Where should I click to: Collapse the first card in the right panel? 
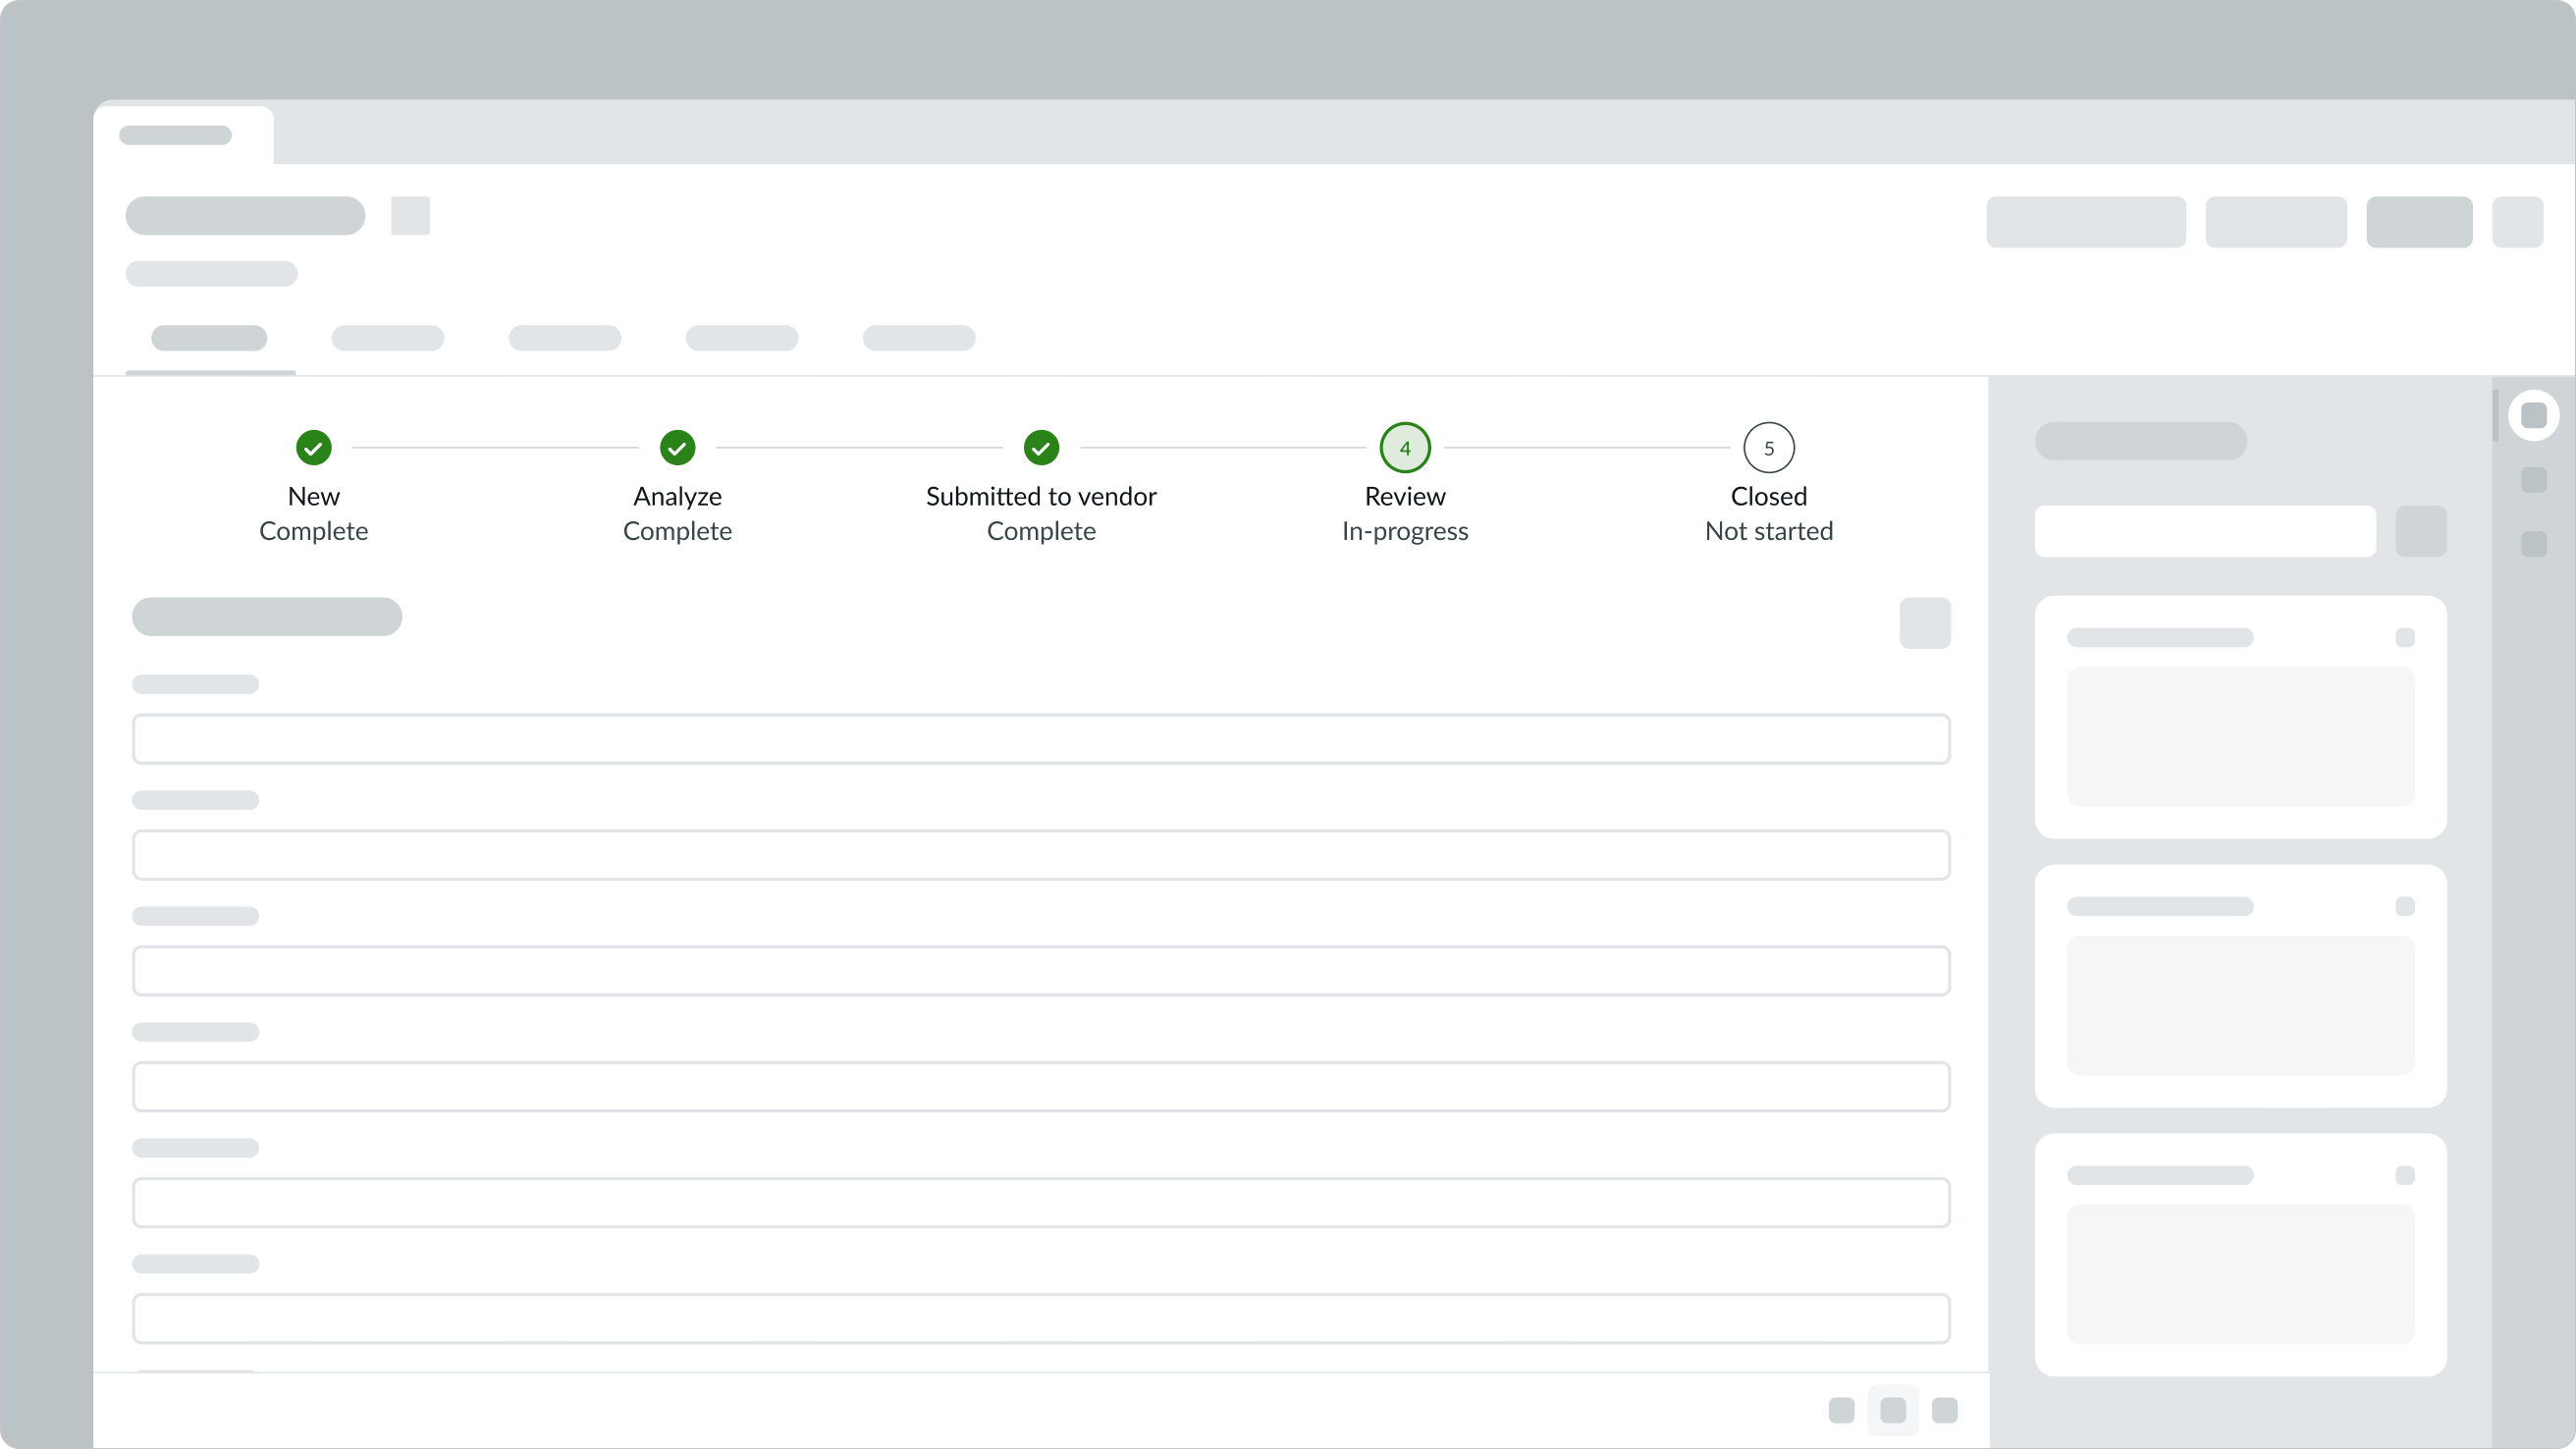pos(2406,637)
